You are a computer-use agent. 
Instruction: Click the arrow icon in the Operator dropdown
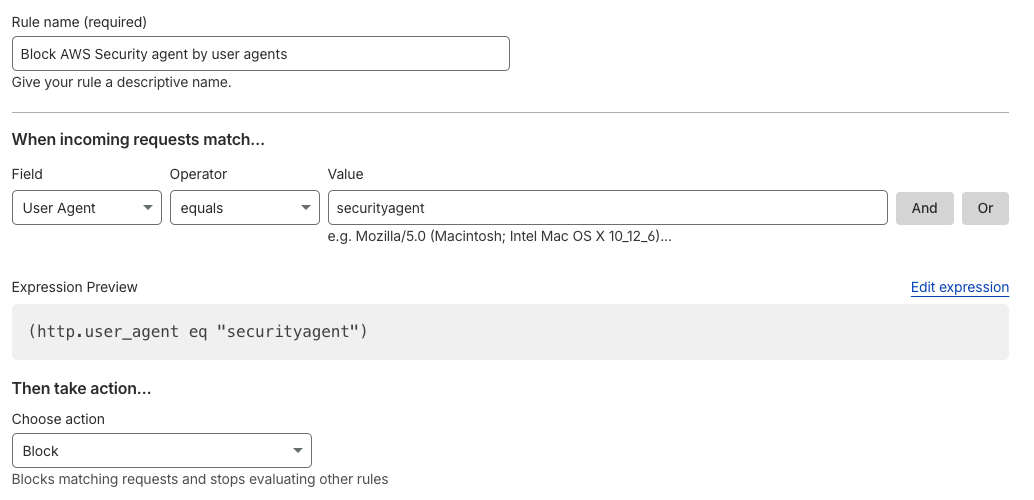[x=306, y=208]
